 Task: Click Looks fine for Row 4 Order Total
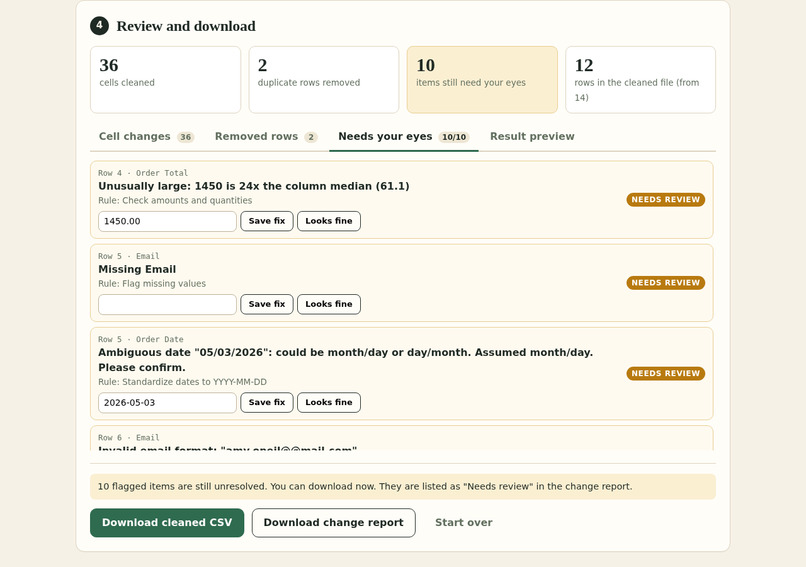tap(329, 221)
